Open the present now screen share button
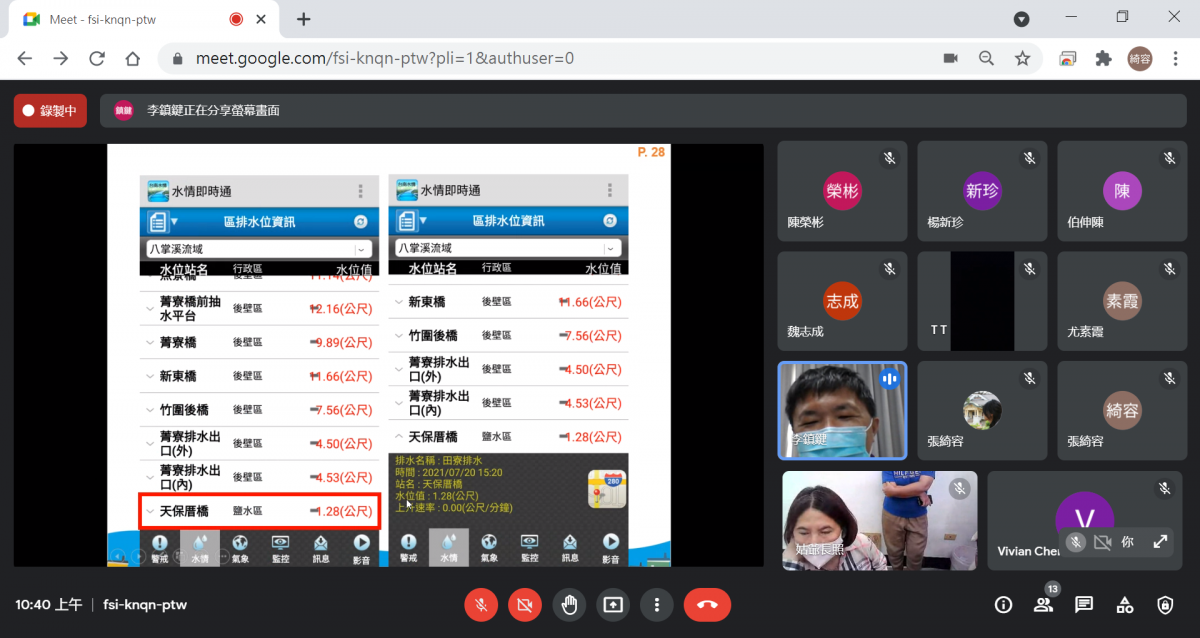1200x638 pixels. point(612,604)
